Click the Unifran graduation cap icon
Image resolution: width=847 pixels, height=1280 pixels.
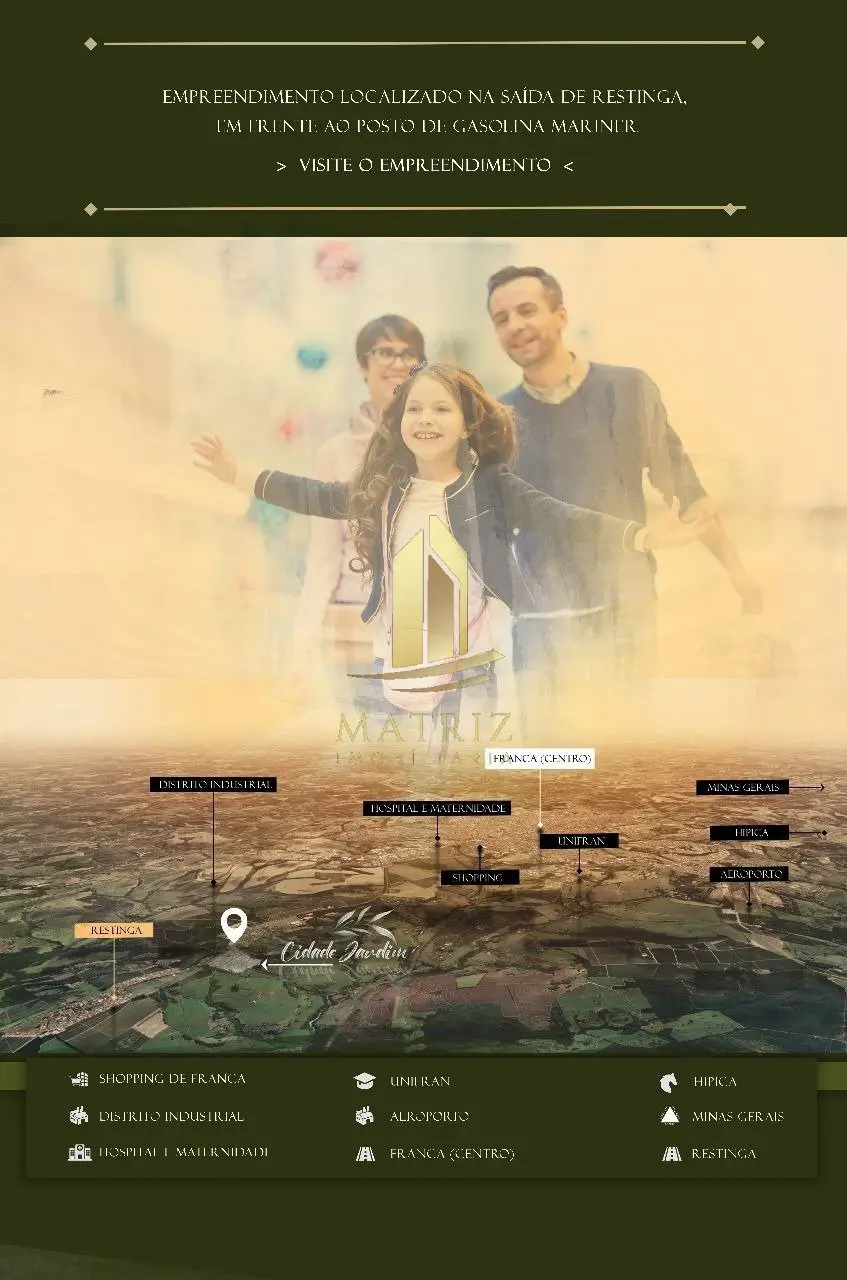[x=364, y=1081]
